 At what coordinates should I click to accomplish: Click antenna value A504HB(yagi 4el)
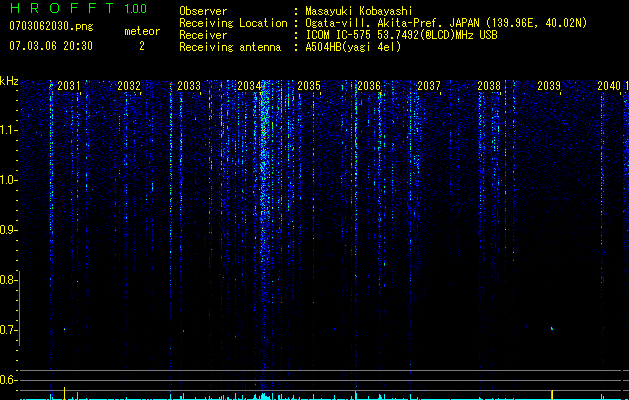click(x=353, y=47)
